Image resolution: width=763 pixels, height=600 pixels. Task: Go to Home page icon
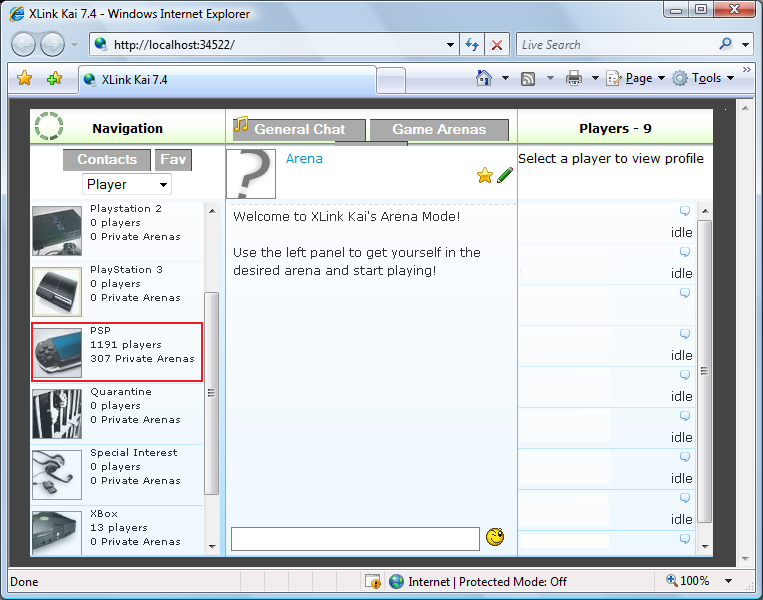(x=484, y=78)
